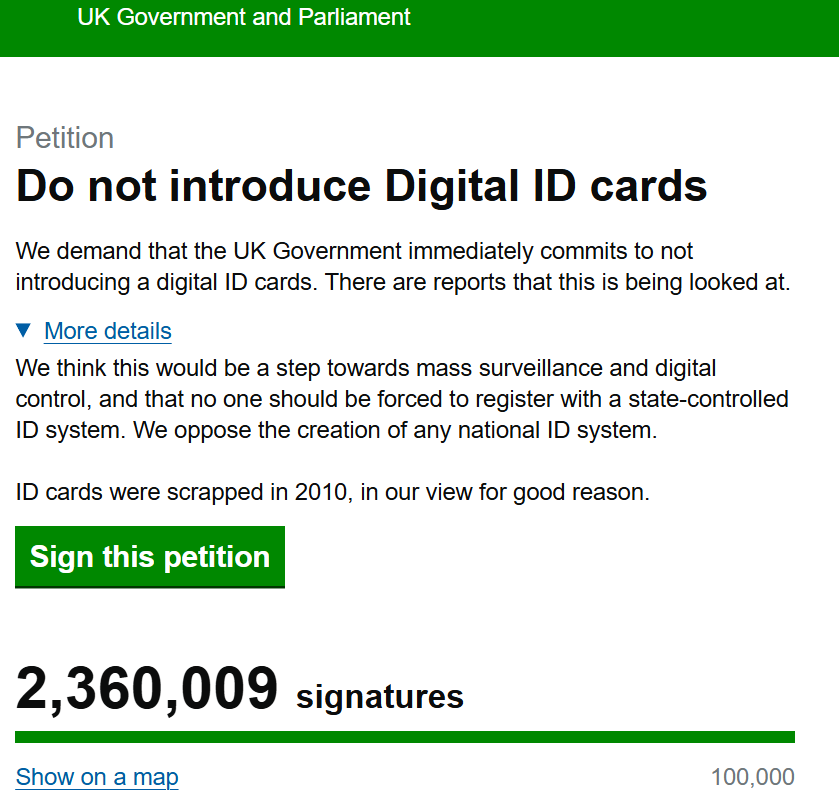Click the 100,000 threshold label
The height and width of the screenshot is (799, 839).
coord(752,777)
